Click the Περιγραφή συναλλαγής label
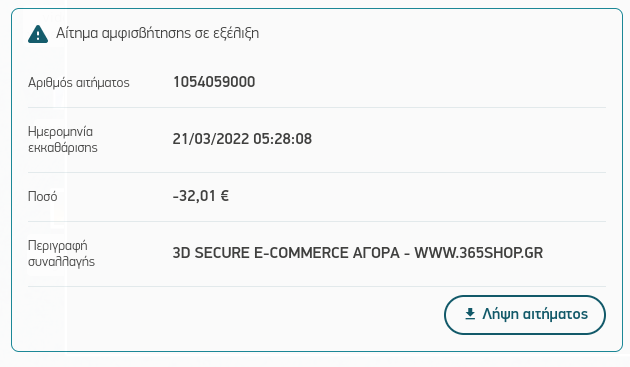Image resolution: width=630 pixels, height=367 pixels. point(61,253)
